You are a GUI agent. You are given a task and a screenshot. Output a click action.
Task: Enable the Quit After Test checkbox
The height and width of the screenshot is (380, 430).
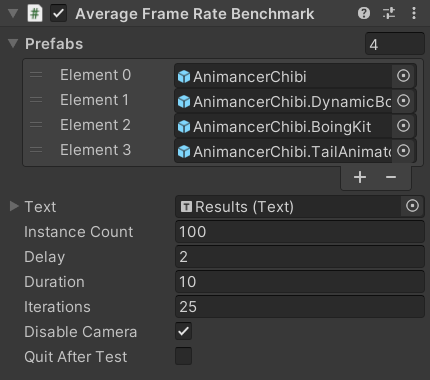pos(183,356)
